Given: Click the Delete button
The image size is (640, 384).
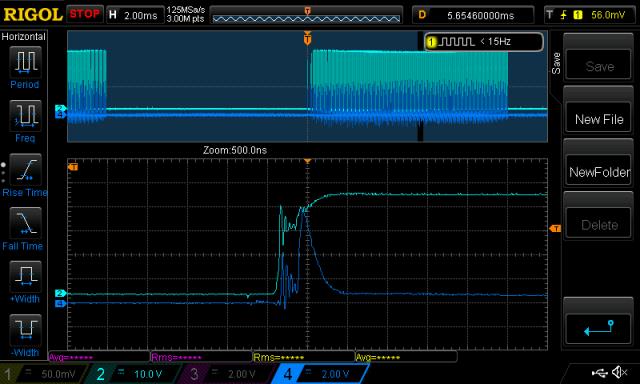Looking at the screenshot, I should (x=599, y=225).
